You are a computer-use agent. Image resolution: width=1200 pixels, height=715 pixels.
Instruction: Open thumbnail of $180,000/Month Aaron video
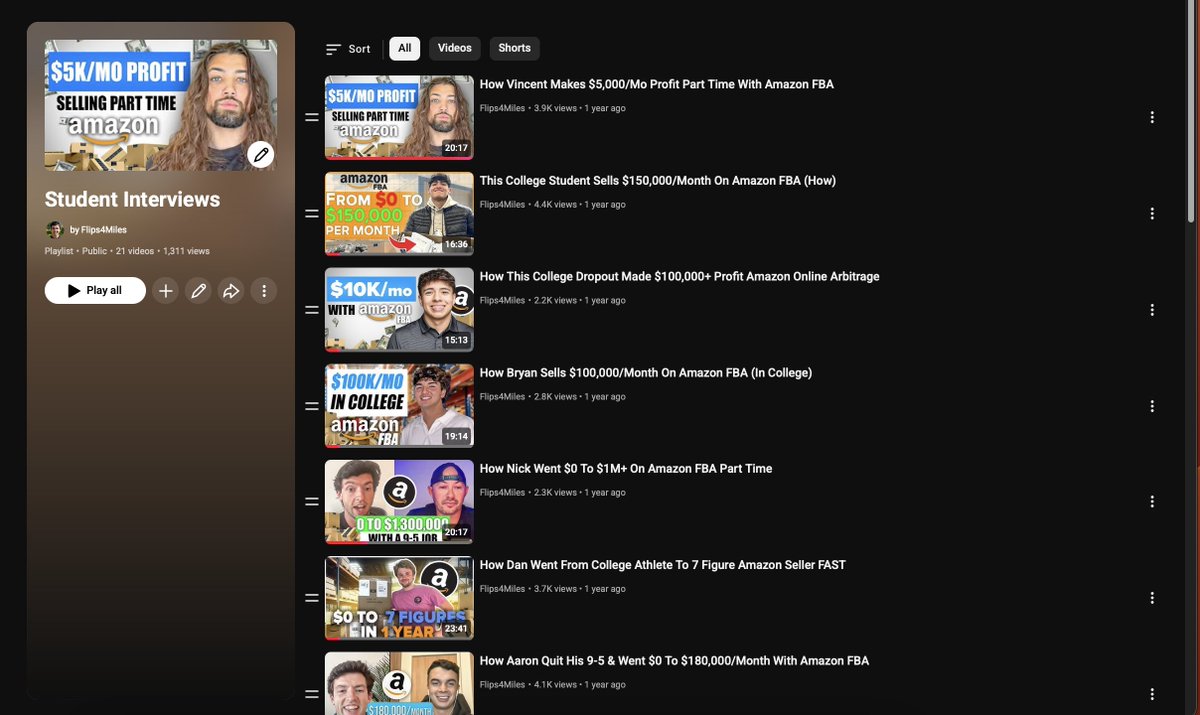(x=399, y=684)
